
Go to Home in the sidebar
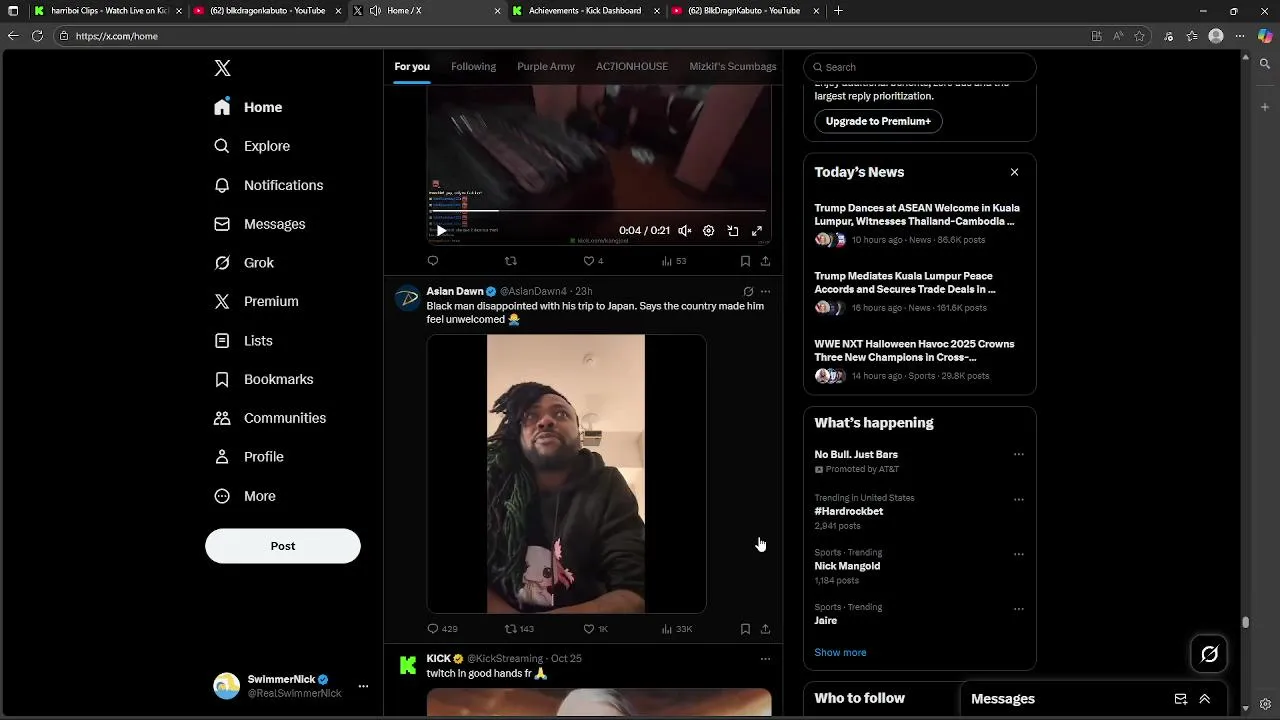249,107
